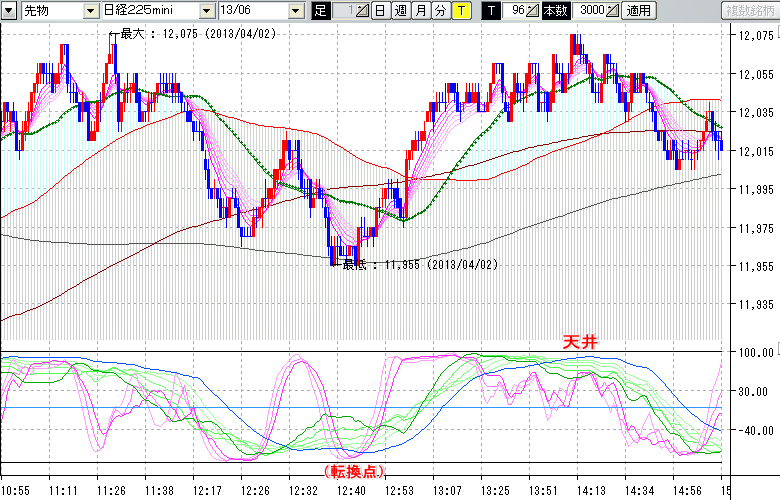Switch chart to weekly 週 timeframe
780x500 pixels.
[x=400, y=11]
